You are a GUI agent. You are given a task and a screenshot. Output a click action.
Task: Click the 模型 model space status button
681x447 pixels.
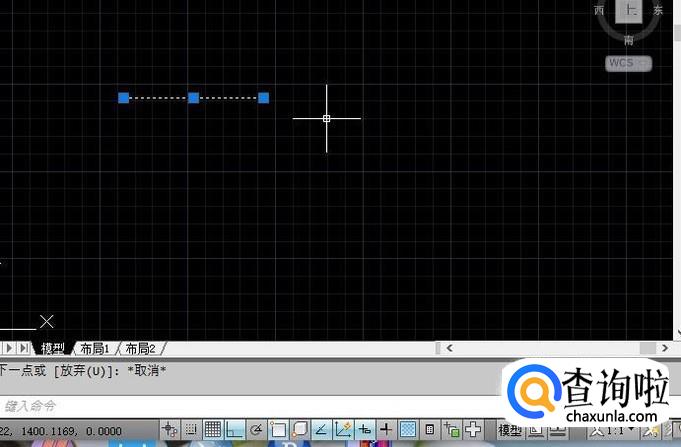coord(510,430)
